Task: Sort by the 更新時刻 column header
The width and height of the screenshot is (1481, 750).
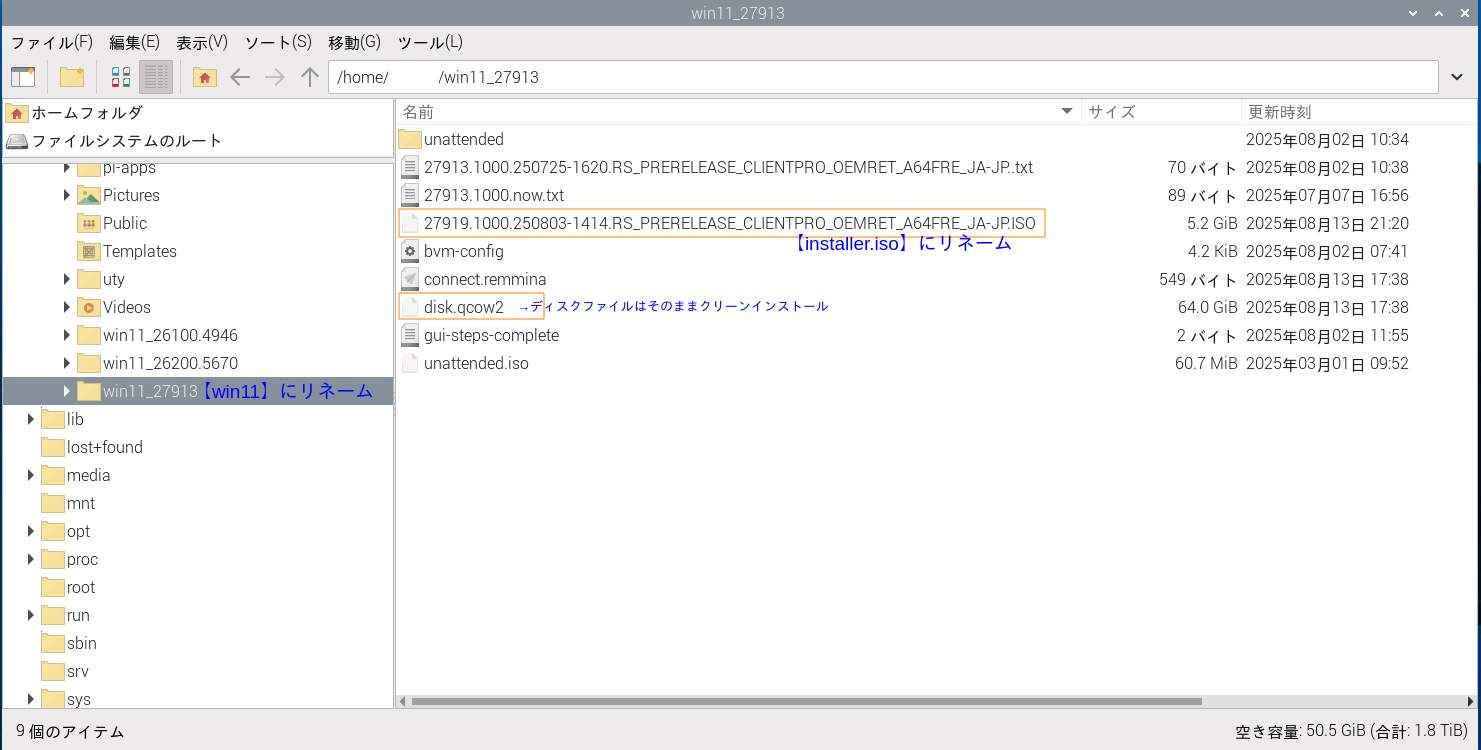Action: [1358, 112]
